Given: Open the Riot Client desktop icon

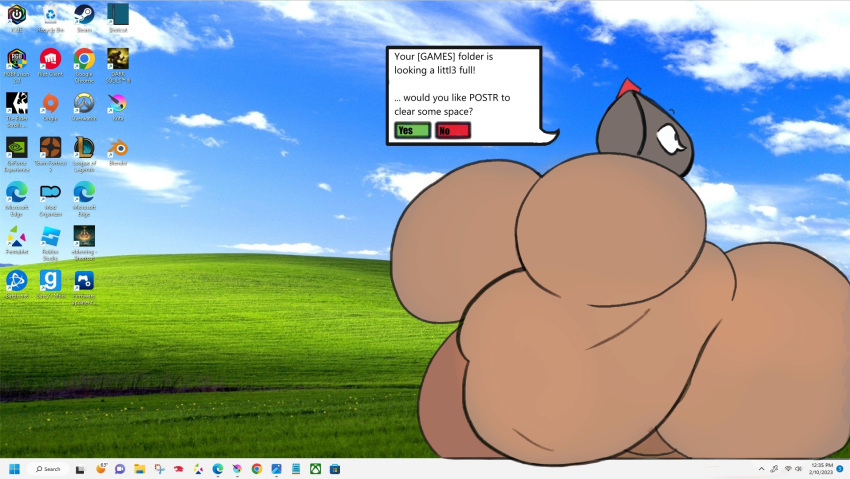Looking at the screenshot, I should click(x=50, y=59).
